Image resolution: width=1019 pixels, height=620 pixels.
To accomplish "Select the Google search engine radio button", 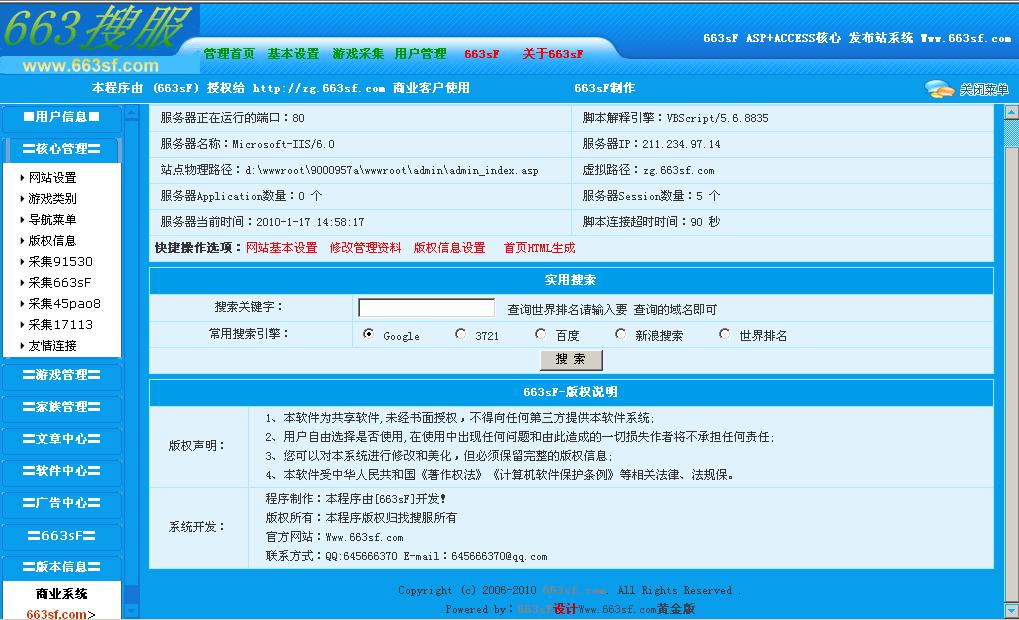I will pyautogui.click(x=370, y=335).
